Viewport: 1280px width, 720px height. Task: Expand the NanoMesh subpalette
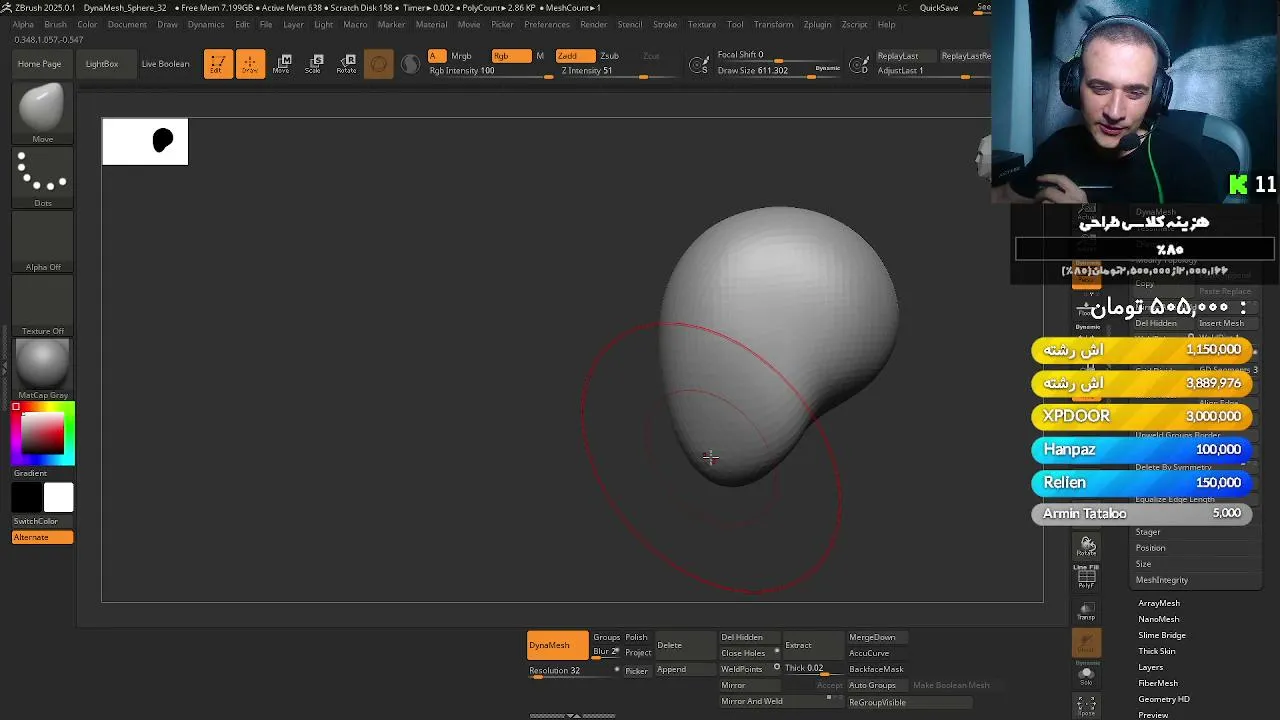click(1158, 619)
